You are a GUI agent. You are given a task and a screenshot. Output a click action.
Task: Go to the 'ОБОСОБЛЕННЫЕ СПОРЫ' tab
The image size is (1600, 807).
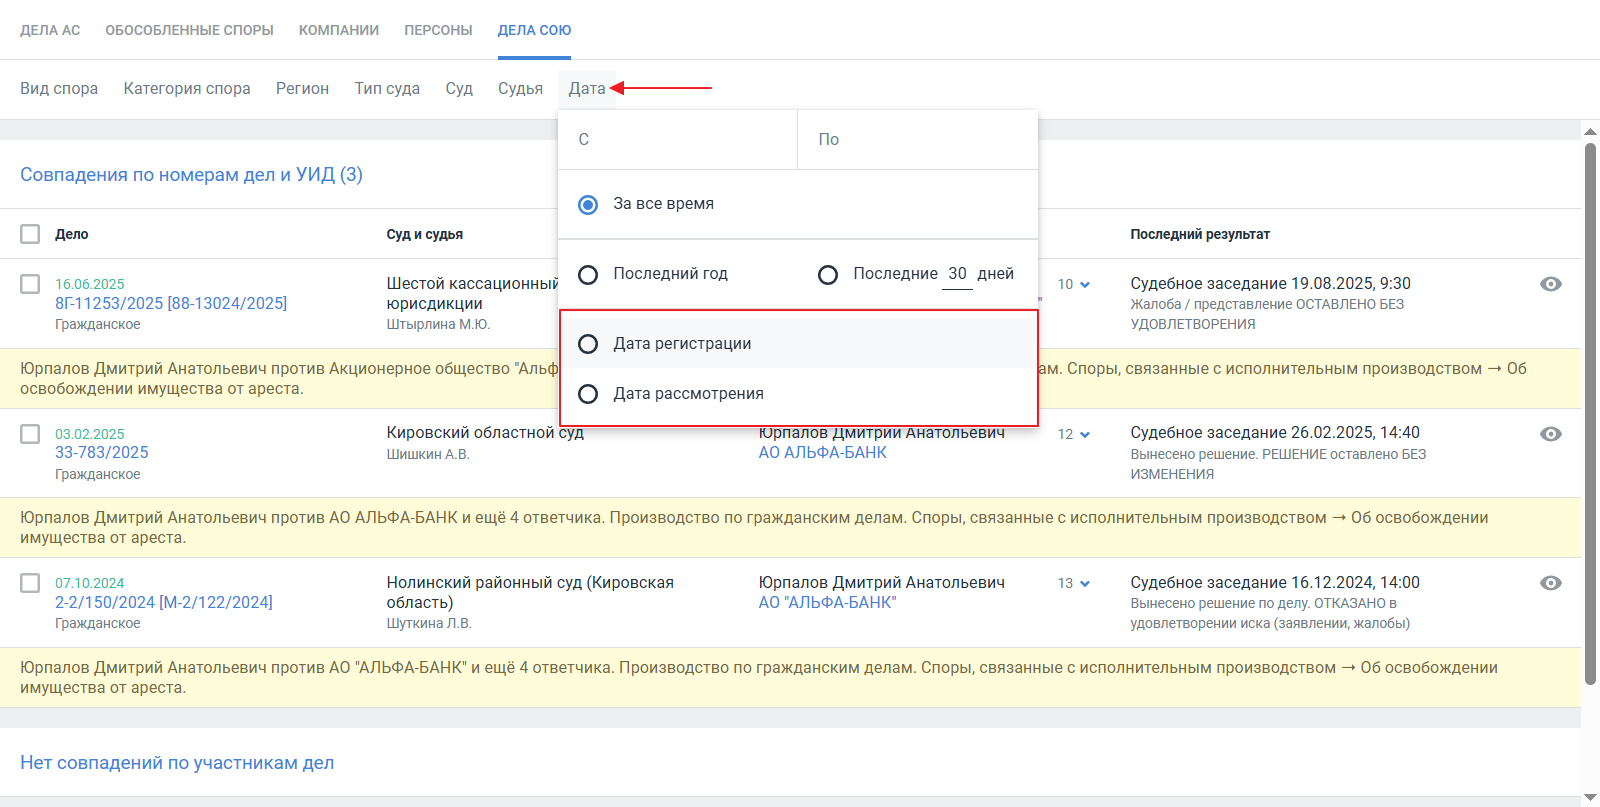[189, 30]
